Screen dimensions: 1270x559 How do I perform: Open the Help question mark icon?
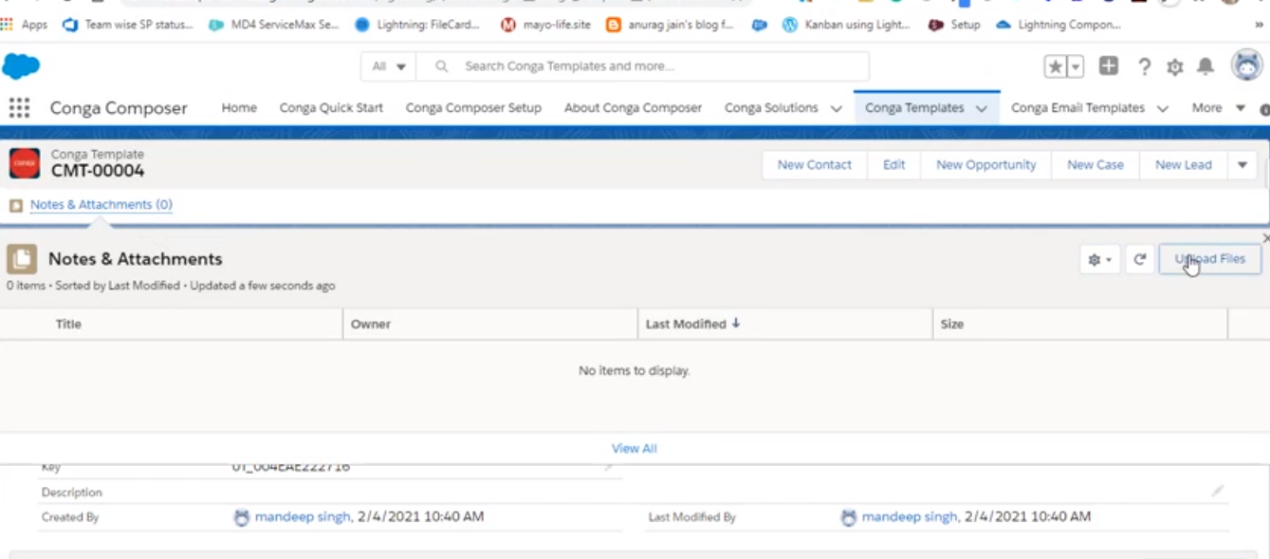point(1144,67)
